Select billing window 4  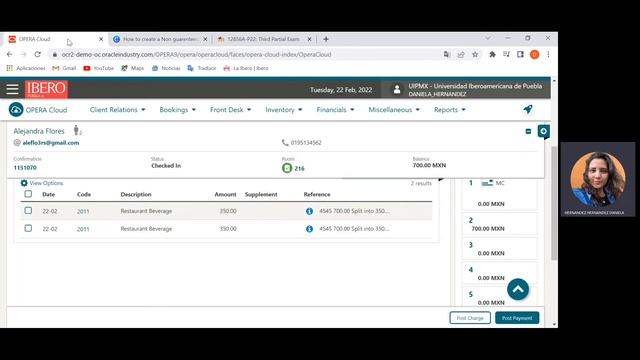coord(499,273)
